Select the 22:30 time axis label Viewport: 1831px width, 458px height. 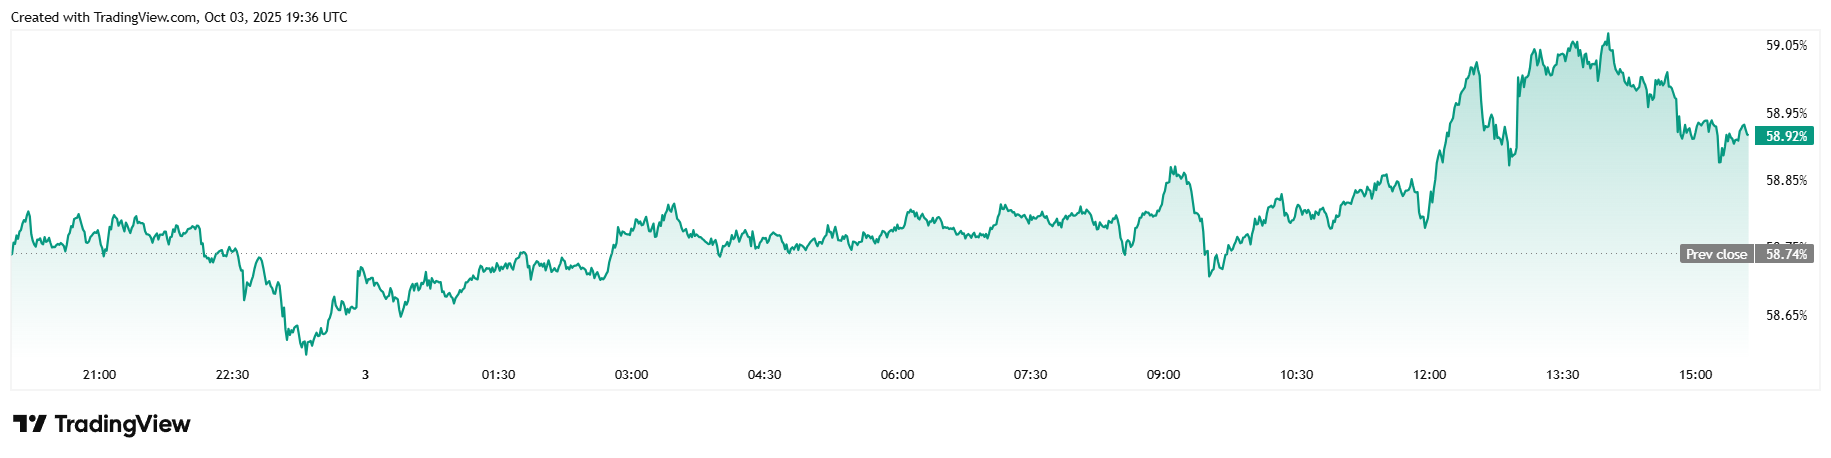[x=232, y=375]
